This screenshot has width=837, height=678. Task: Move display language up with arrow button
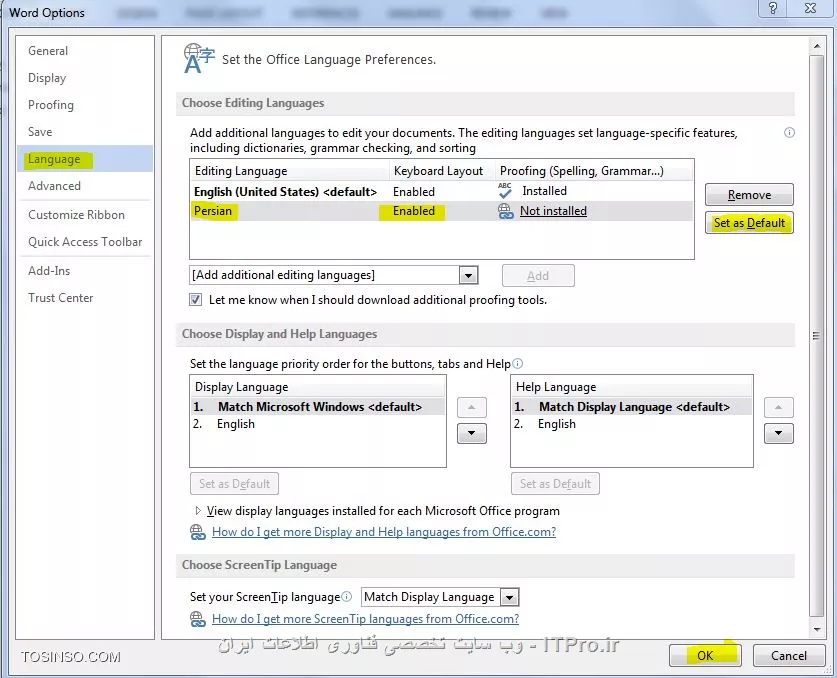click(x=471, y=407)
